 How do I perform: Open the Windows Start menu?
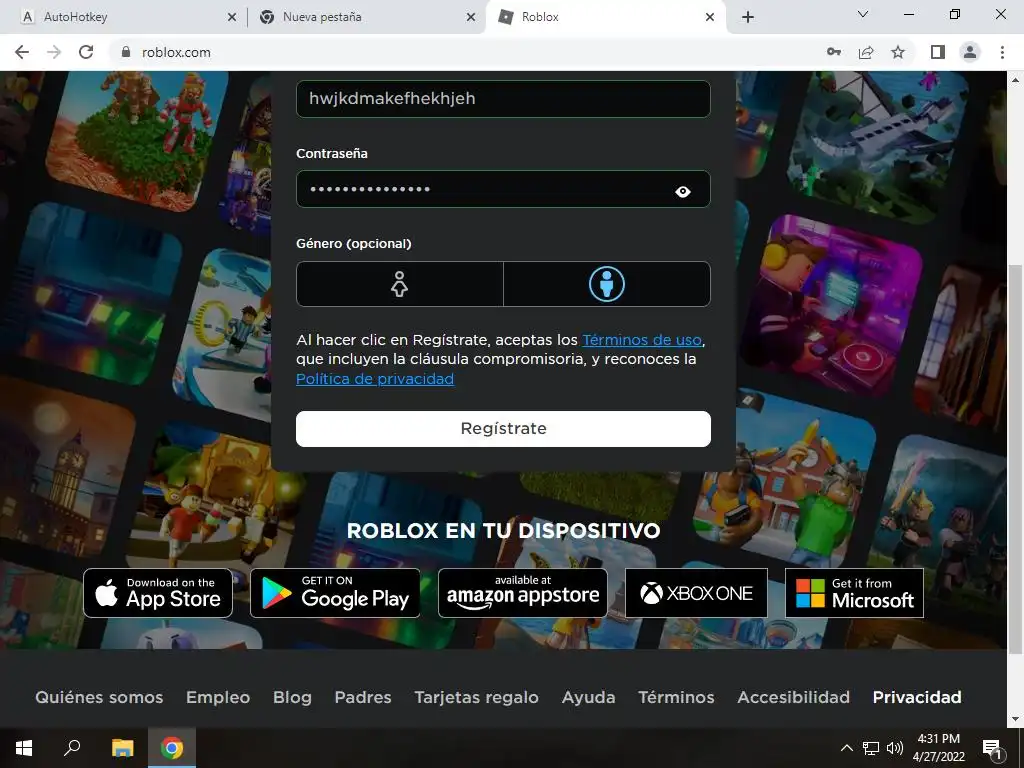tap(24, 748)
